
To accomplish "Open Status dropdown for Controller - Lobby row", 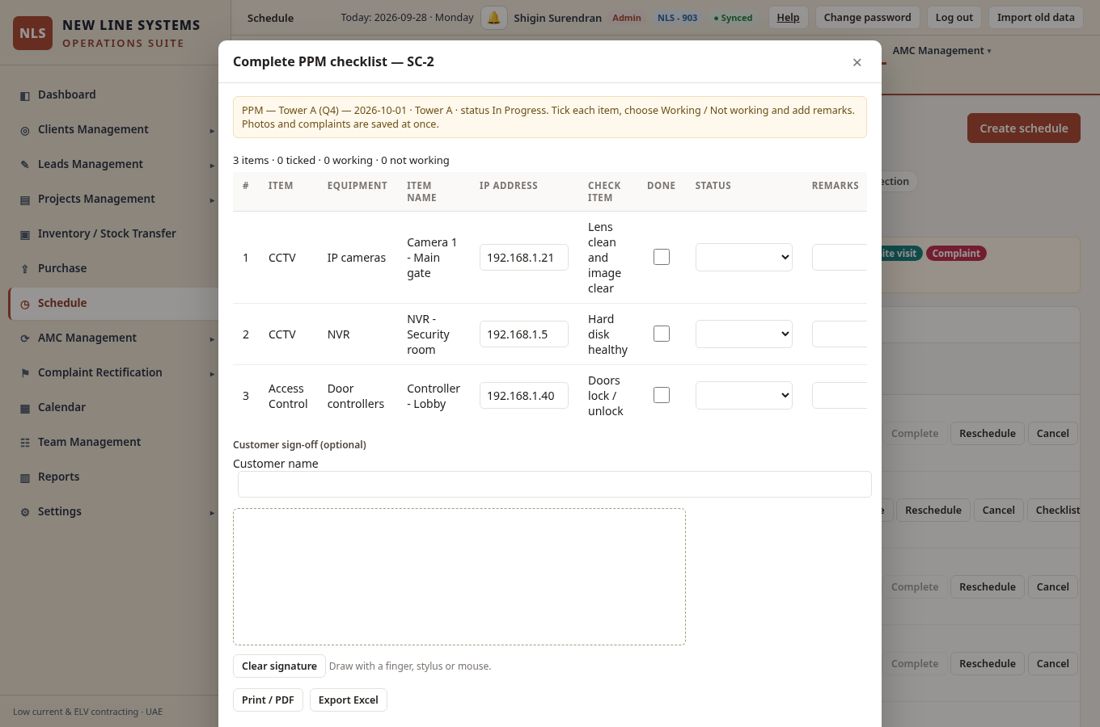I will 744,395.
